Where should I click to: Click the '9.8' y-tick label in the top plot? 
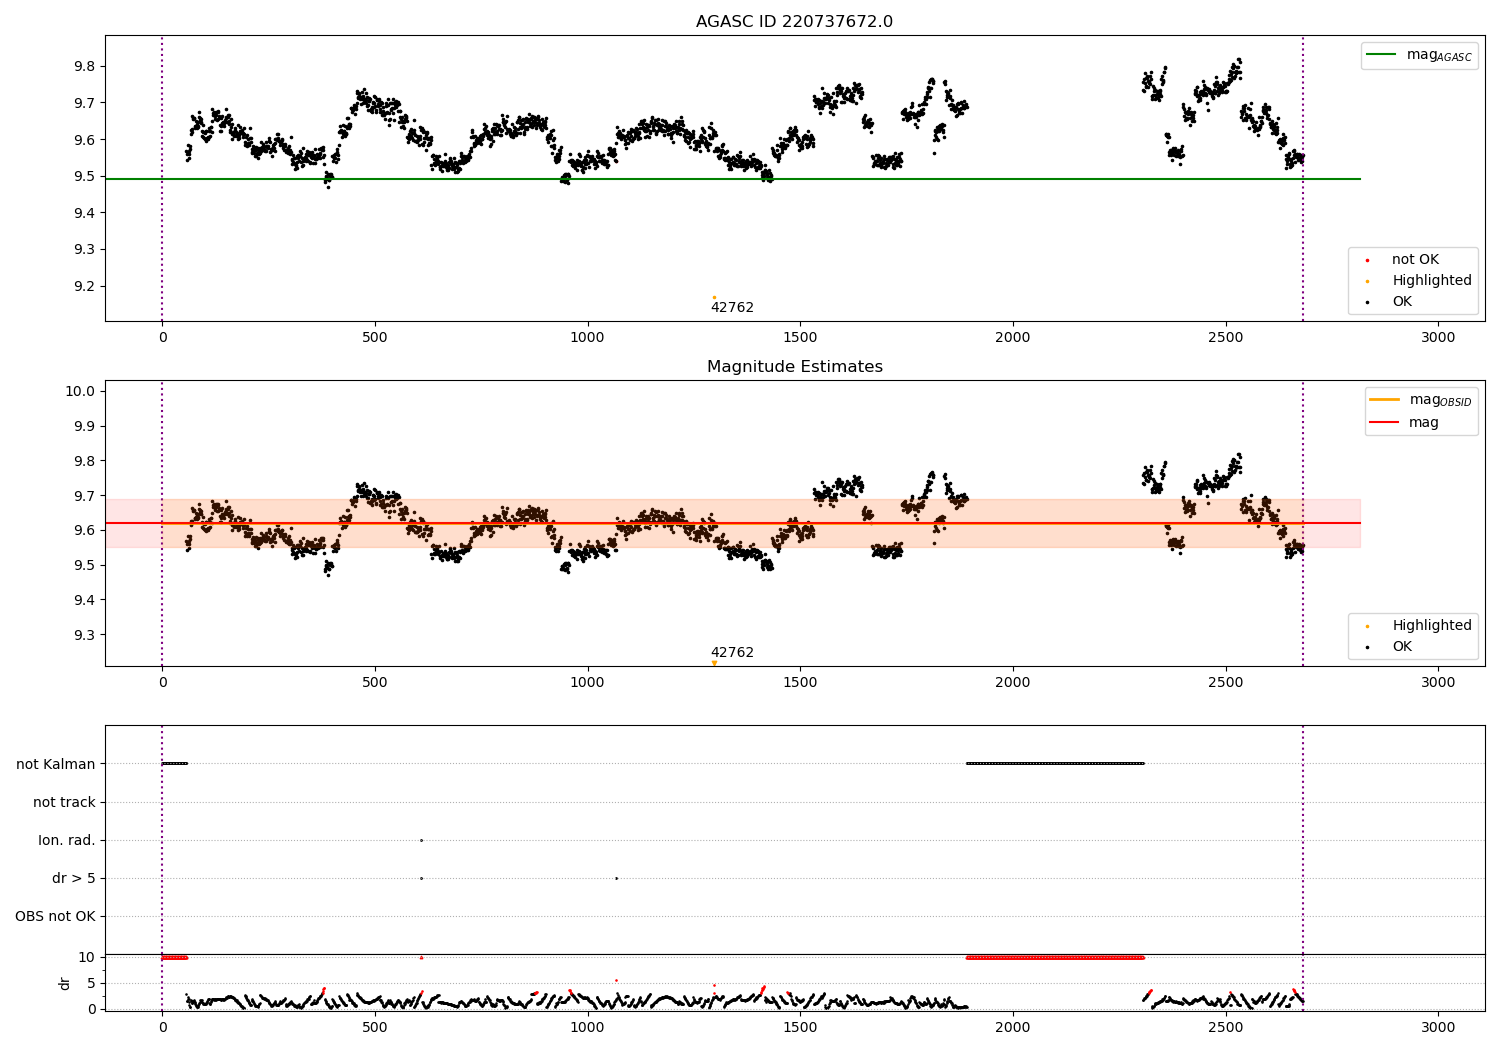pyautogui.click(x=84, y=67)
